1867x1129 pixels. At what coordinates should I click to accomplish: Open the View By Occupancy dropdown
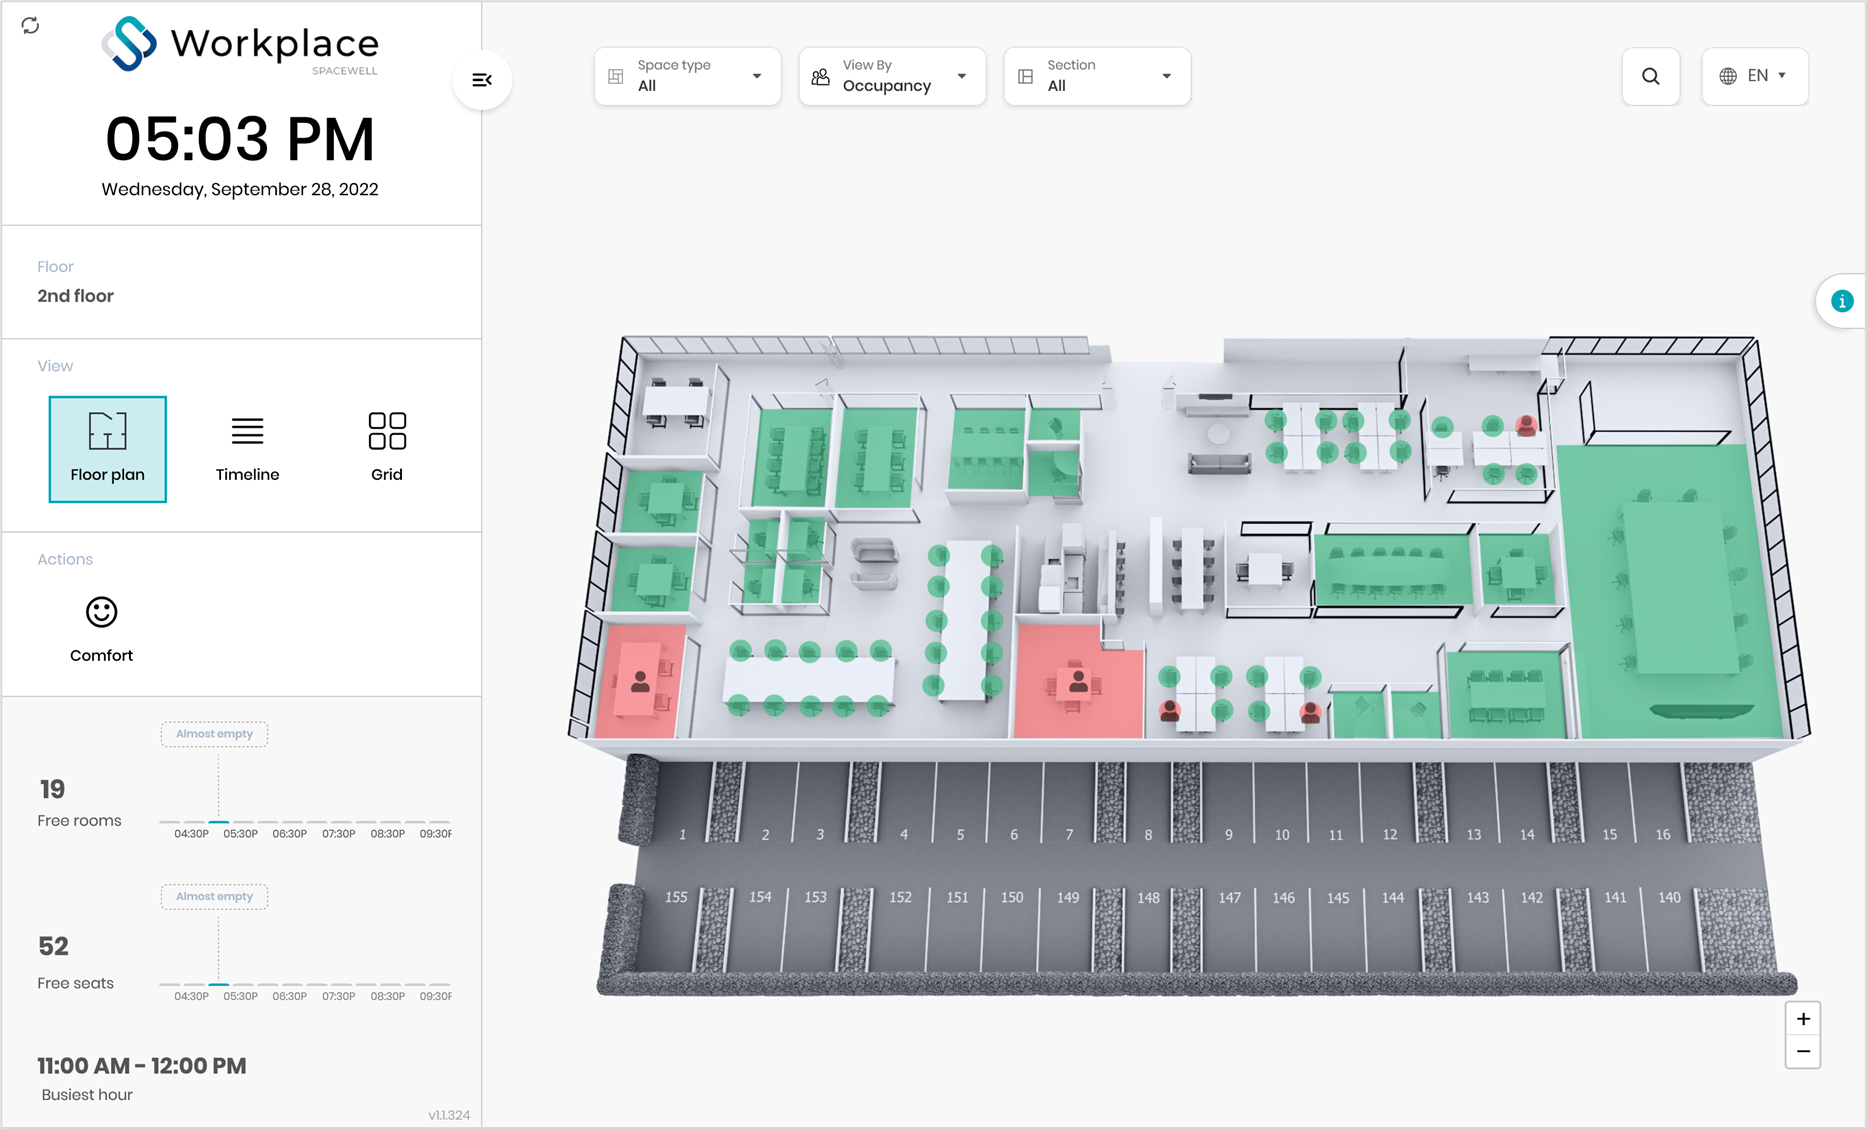click(892, 76)
